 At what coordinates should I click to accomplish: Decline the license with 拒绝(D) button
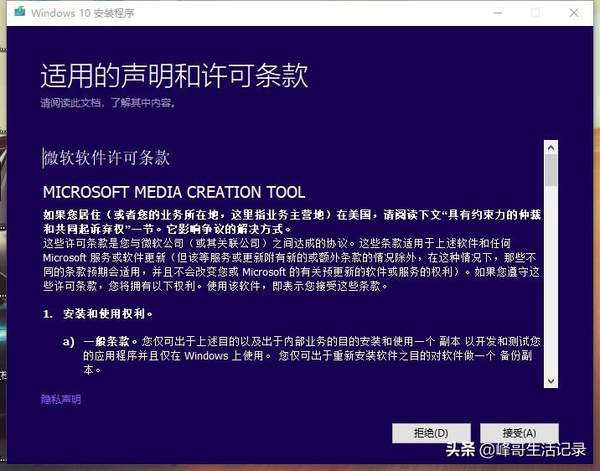pos(431,433)
